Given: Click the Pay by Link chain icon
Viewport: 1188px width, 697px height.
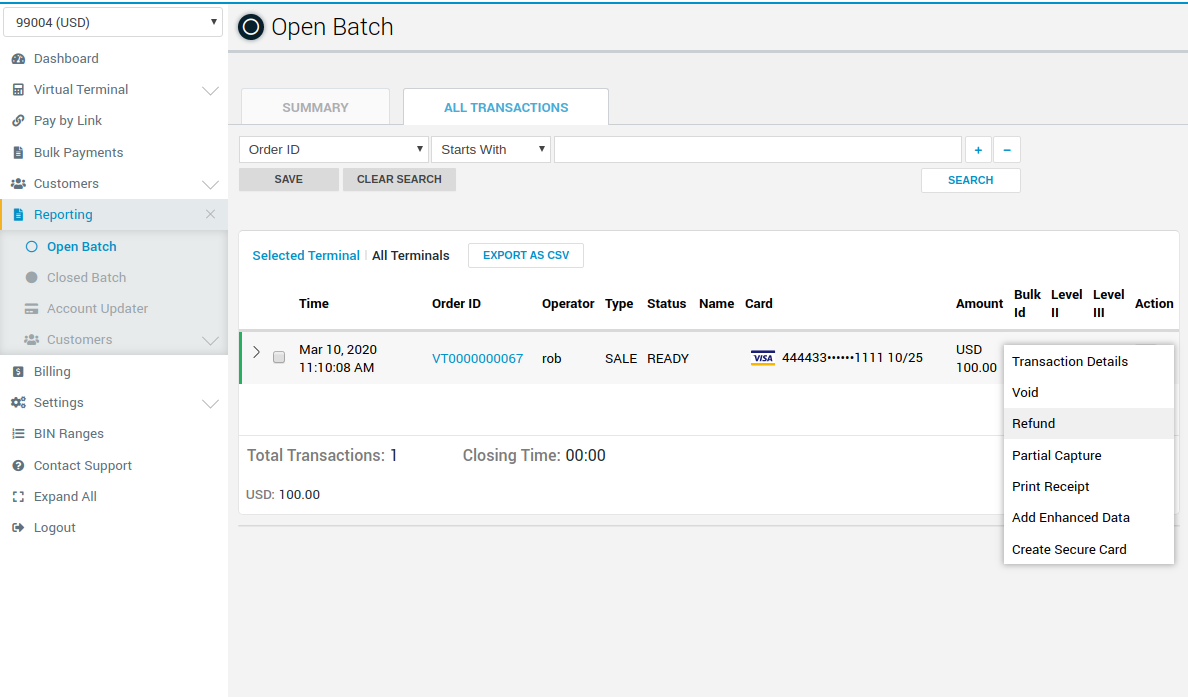Looking at the screenshot, I should (18, 121).
